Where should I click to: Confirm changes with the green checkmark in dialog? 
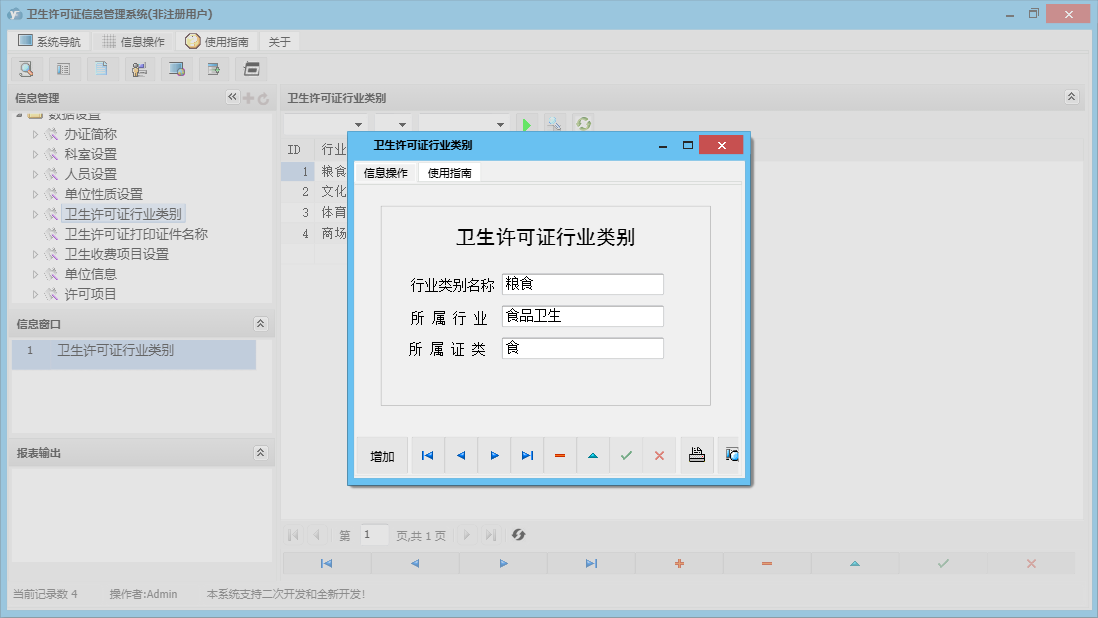coord(627,455)
